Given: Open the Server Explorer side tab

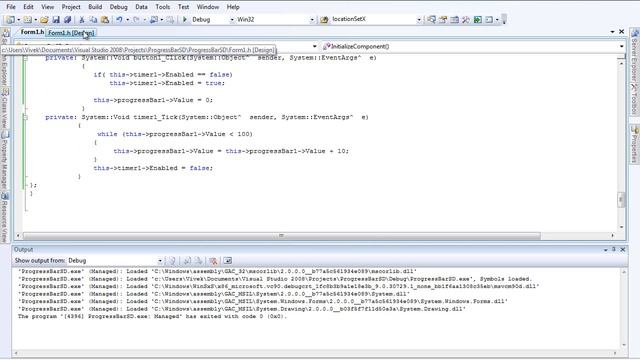Looking at the screenshot, I should pyautogui.click(x=634, y=55).
